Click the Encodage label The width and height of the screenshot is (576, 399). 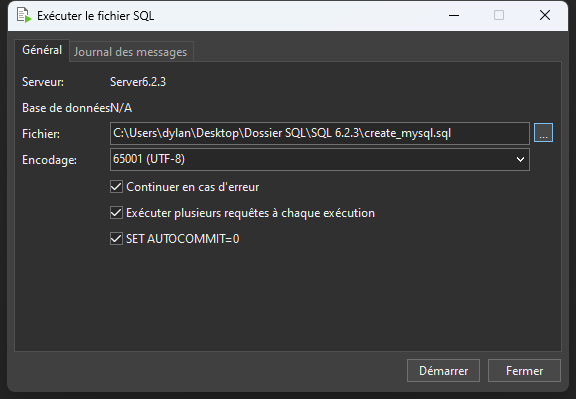tap(49, 160)
